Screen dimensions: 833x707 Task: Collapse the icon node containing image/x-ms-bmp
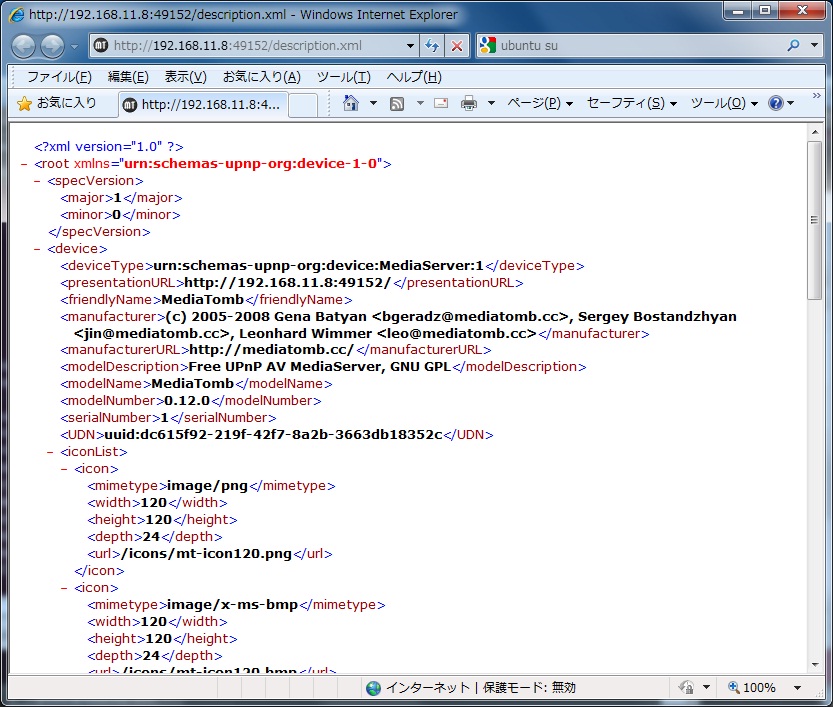(x=64, y=588)
